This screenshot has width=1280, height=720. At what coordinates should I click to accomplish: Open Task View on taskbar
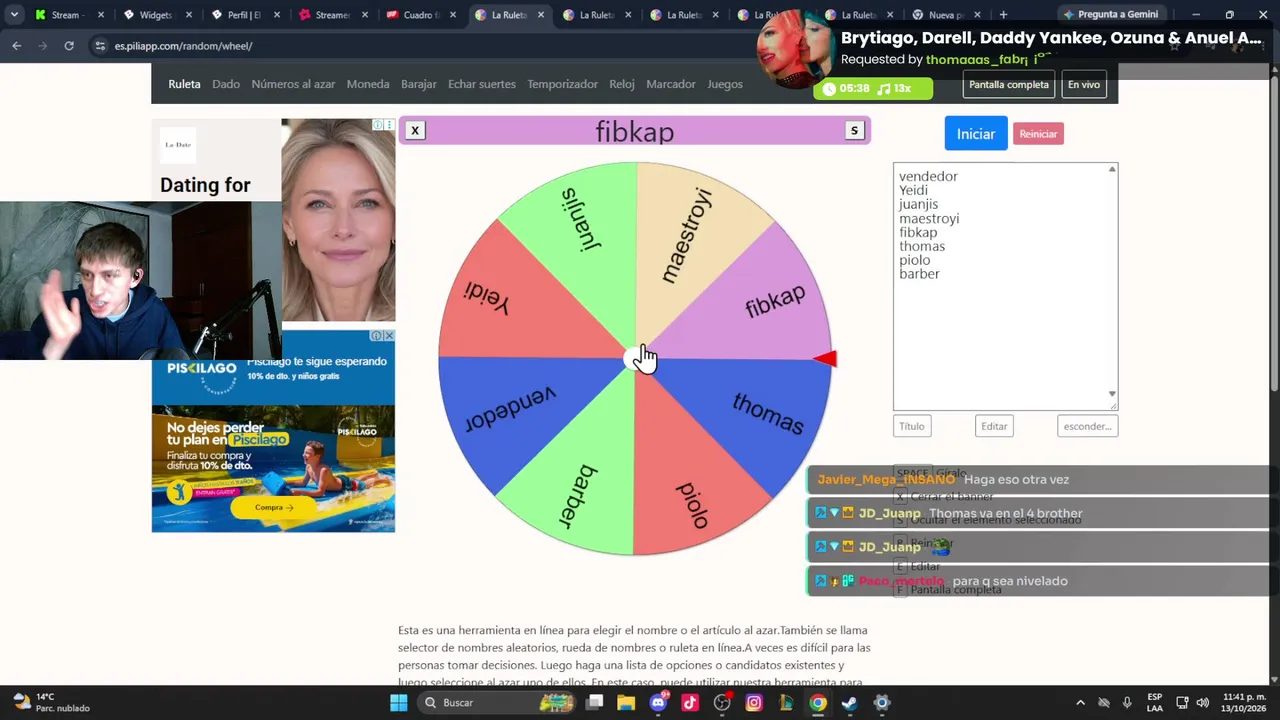tap(594, 702)
